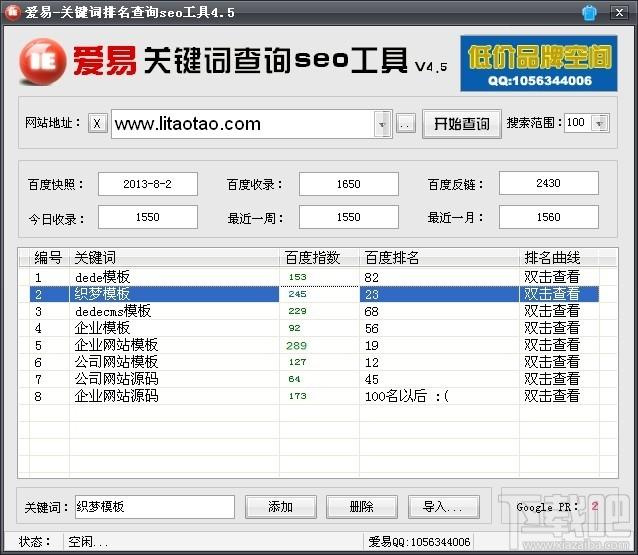Sort by the 百度排名 column header
The height and width of the screenshot is (555, 638).
coord(439,258)
